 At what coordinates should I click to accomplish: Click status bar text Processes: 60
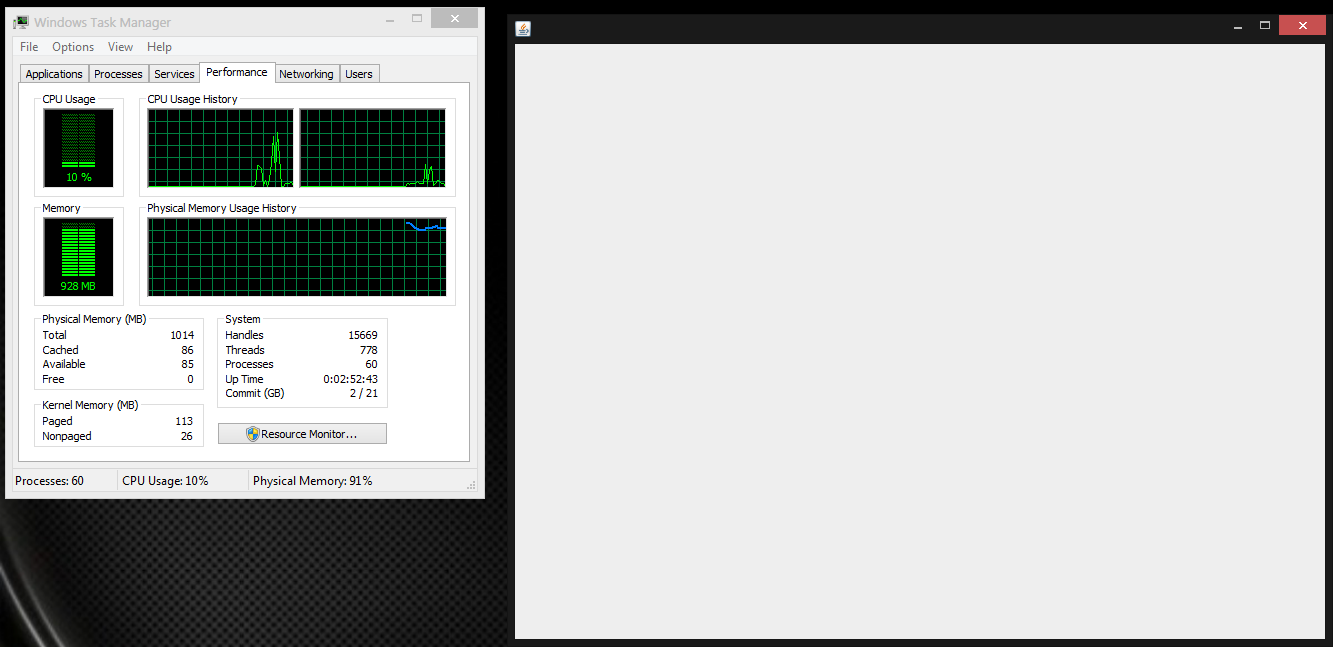tap(50, 481)
